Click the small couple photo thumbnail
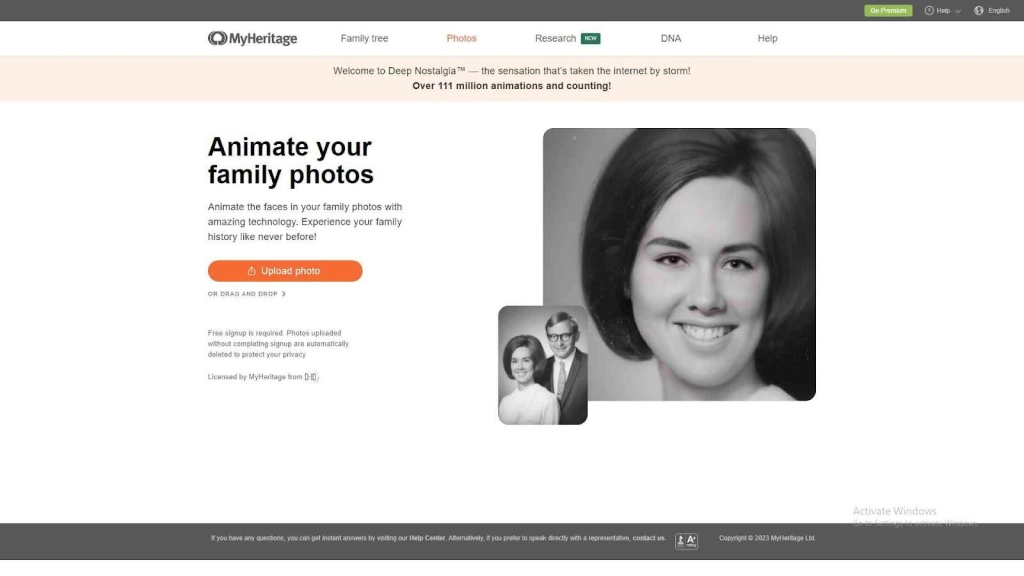1024x576 pixels. 543,365
